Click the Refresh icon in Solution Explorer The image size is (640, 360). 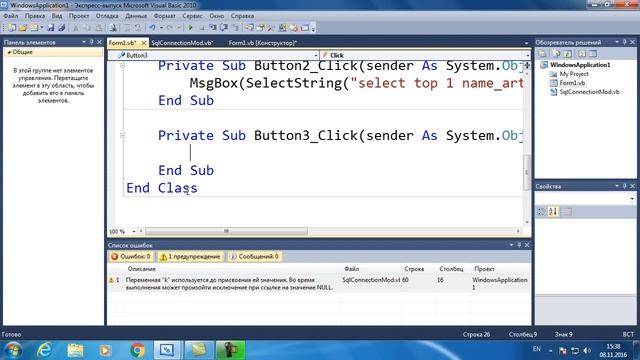tap(568, 53)
